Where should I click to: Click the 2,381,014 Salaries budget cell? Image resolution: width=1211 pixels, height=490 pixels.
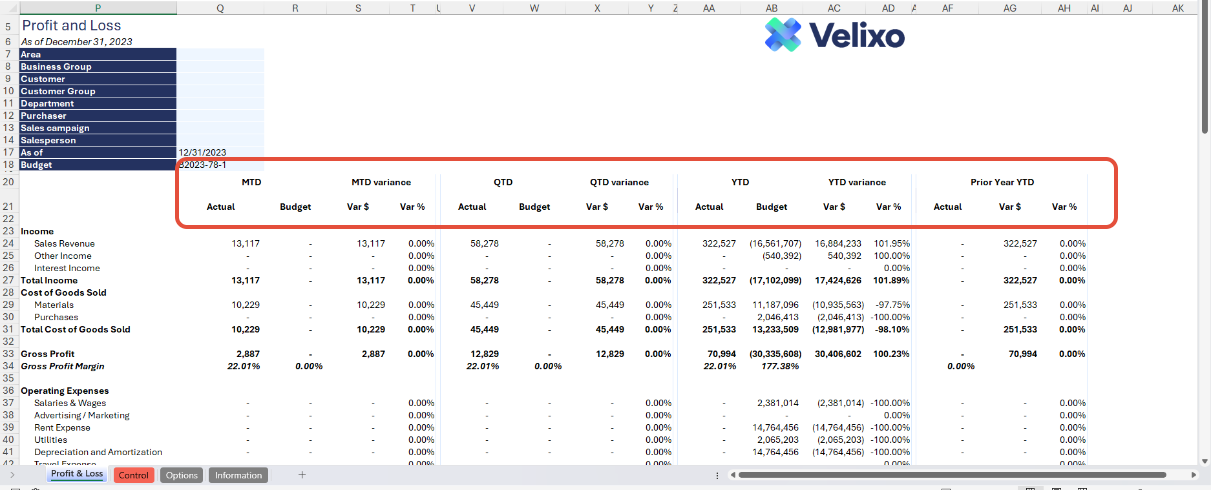point(778,403)
